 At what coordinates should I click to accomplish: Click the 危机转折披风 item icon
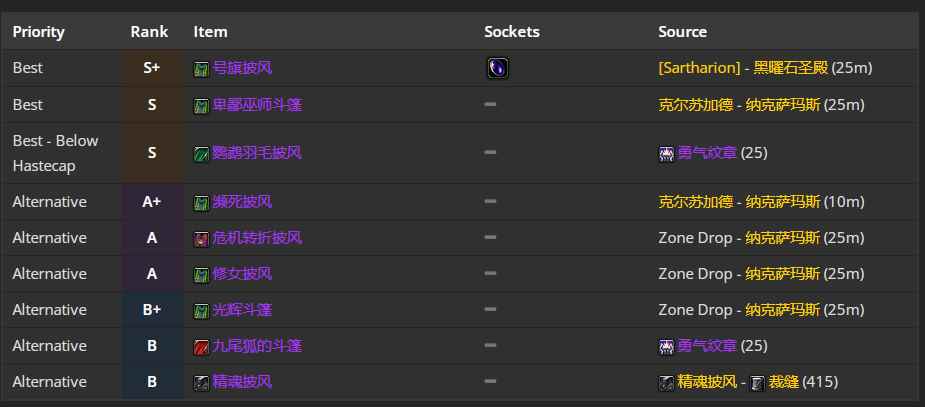point(201,238)
